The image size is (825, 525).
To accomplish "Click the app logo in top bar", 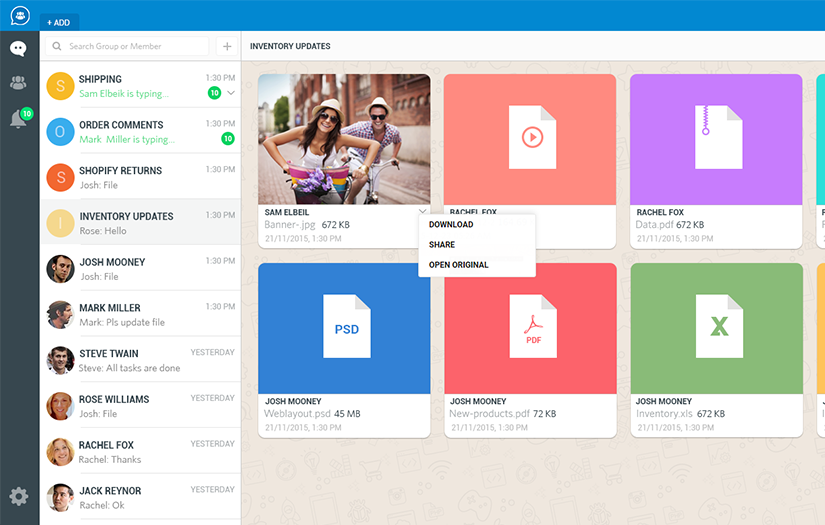I will [x=20, y=15].
